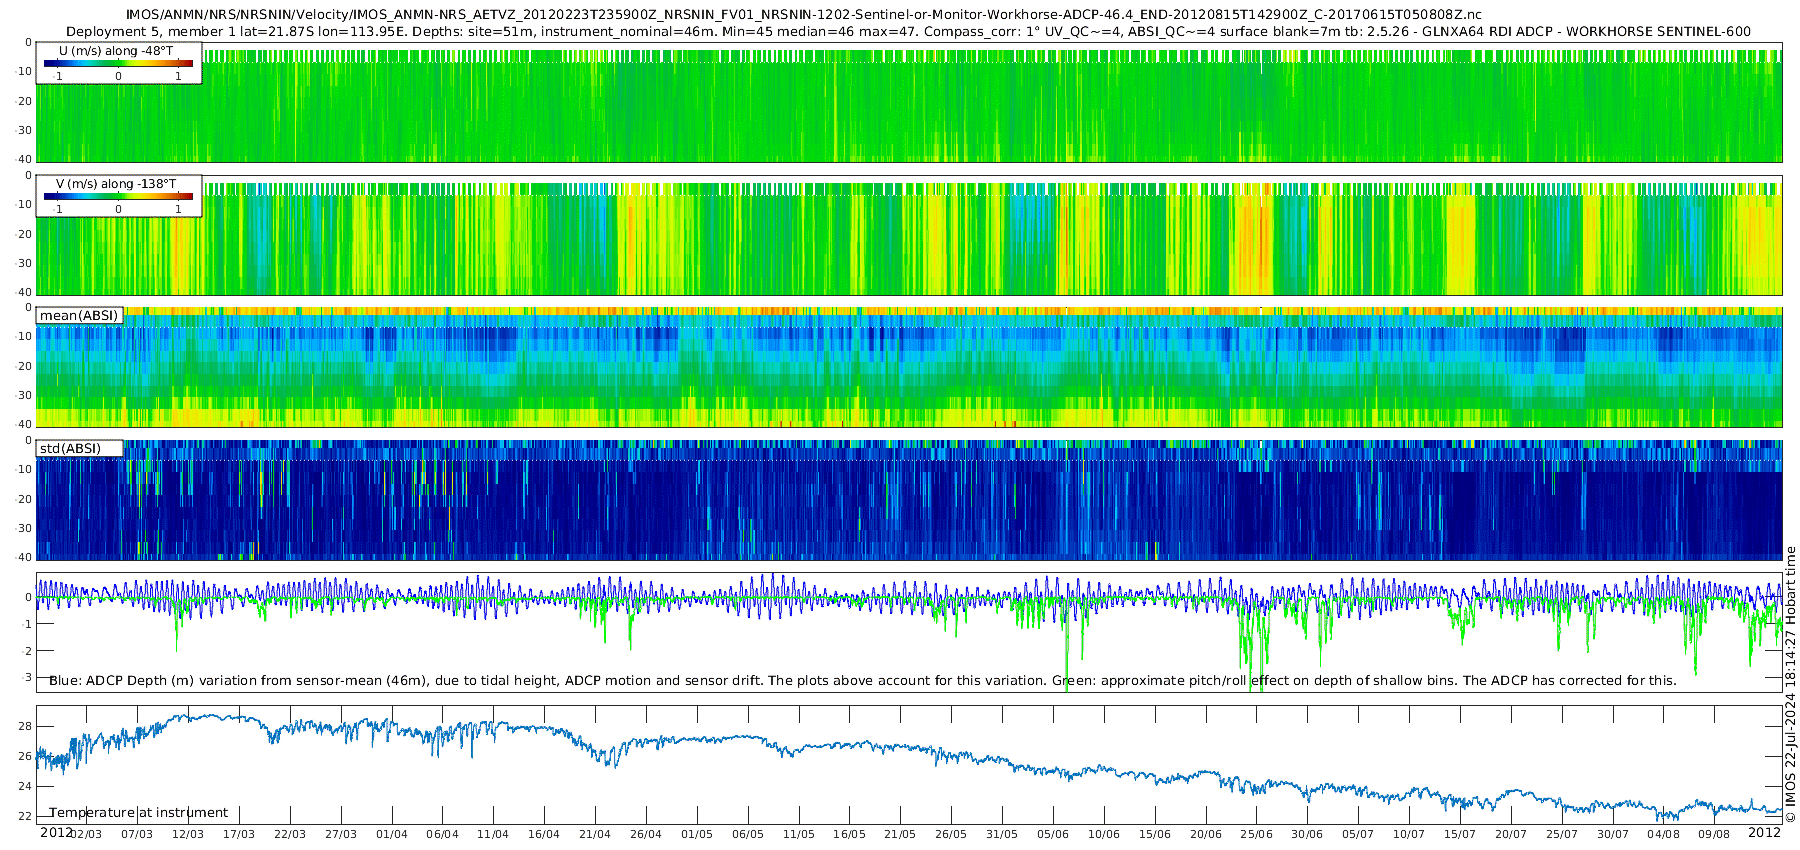Viewport: 1800px width, 850px height.
Task: Pick the 25/06 date tick mark
Action: coord(1256,834)
